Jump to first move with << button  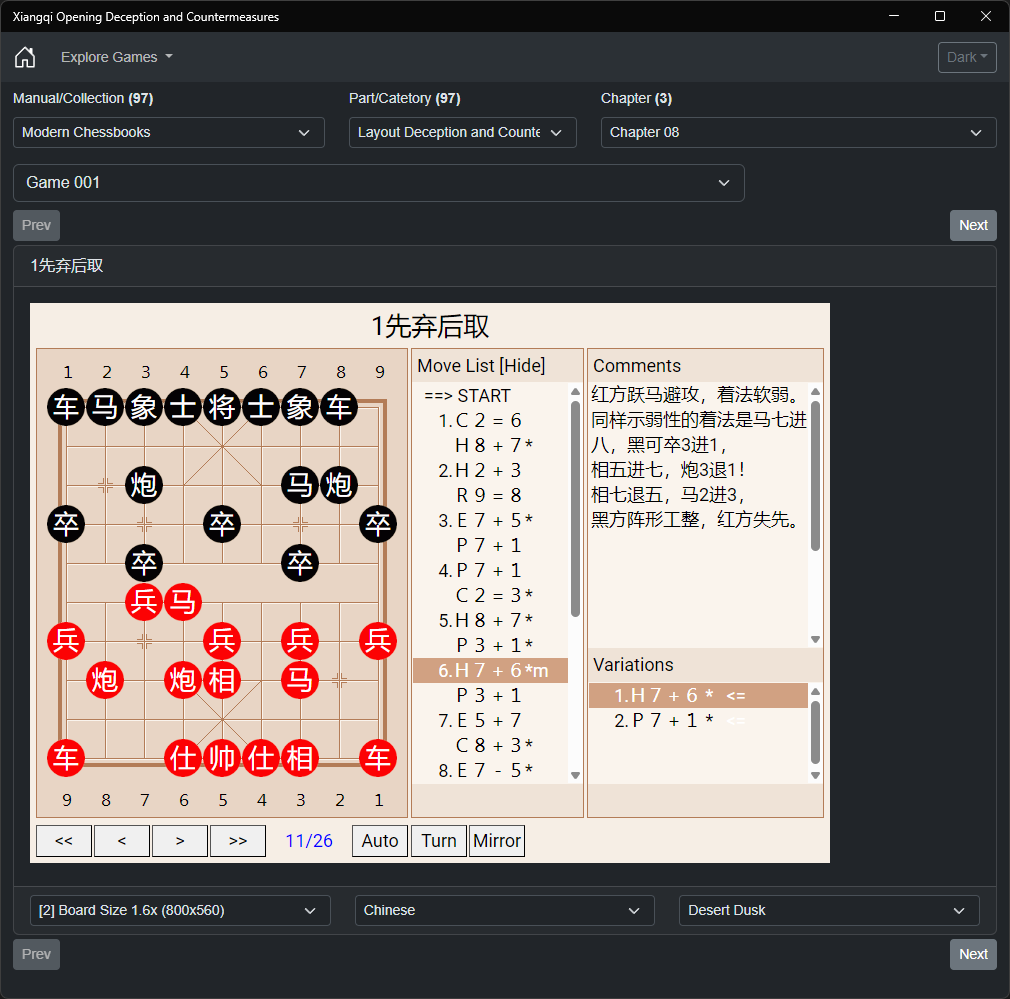point(64,841)
